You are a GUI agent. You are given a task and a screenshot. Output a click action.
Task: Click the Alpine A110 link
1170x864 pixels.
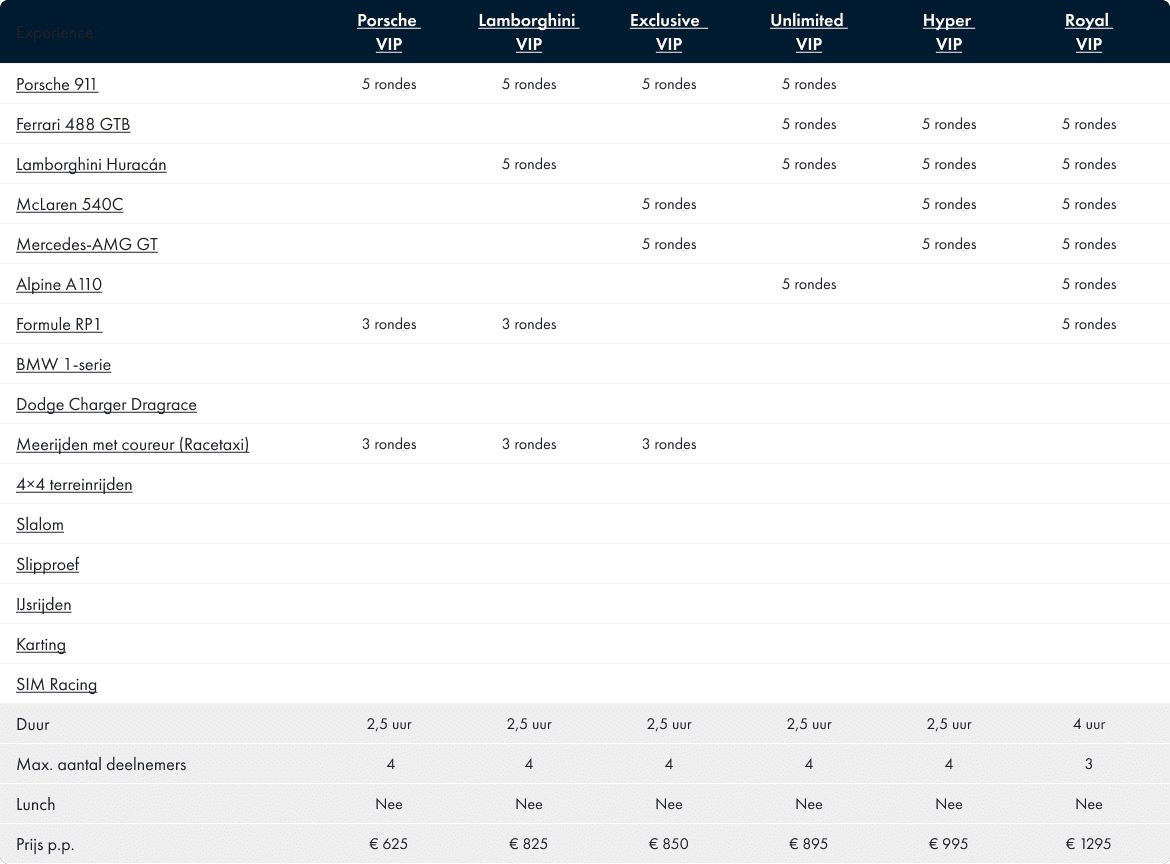59,284
